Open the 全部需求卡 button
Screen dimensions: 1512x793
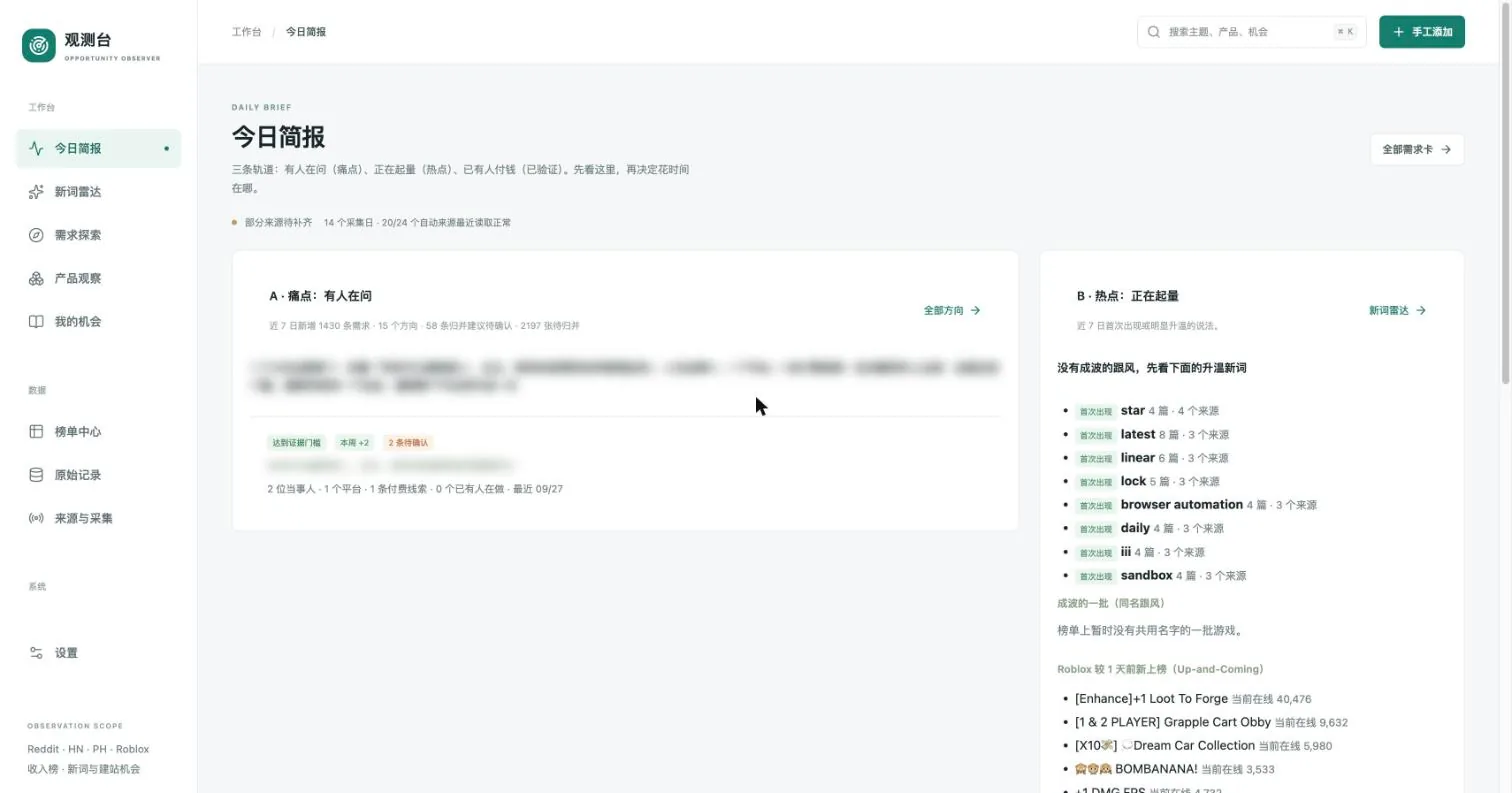coord(1417,149)
